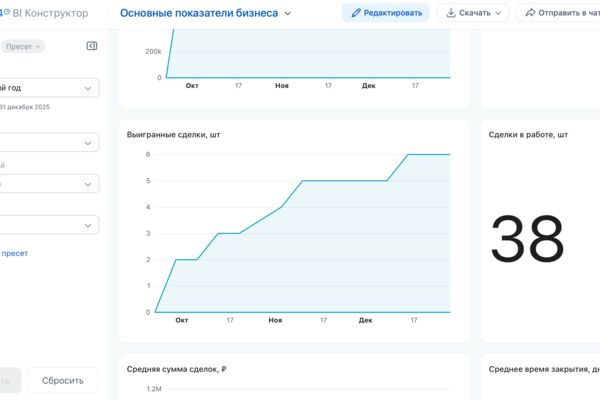The image size is (600, 400).
Task: Collapse the sidebar with the panel icon
Action: click(92, 46)
